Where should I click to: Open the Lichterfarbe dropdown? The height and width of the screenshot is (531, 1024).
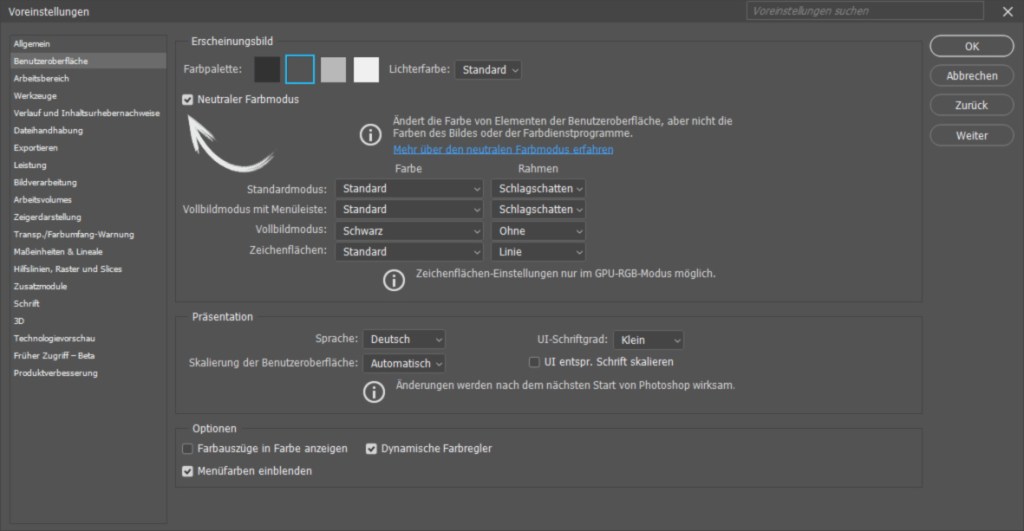pos(488,71)
